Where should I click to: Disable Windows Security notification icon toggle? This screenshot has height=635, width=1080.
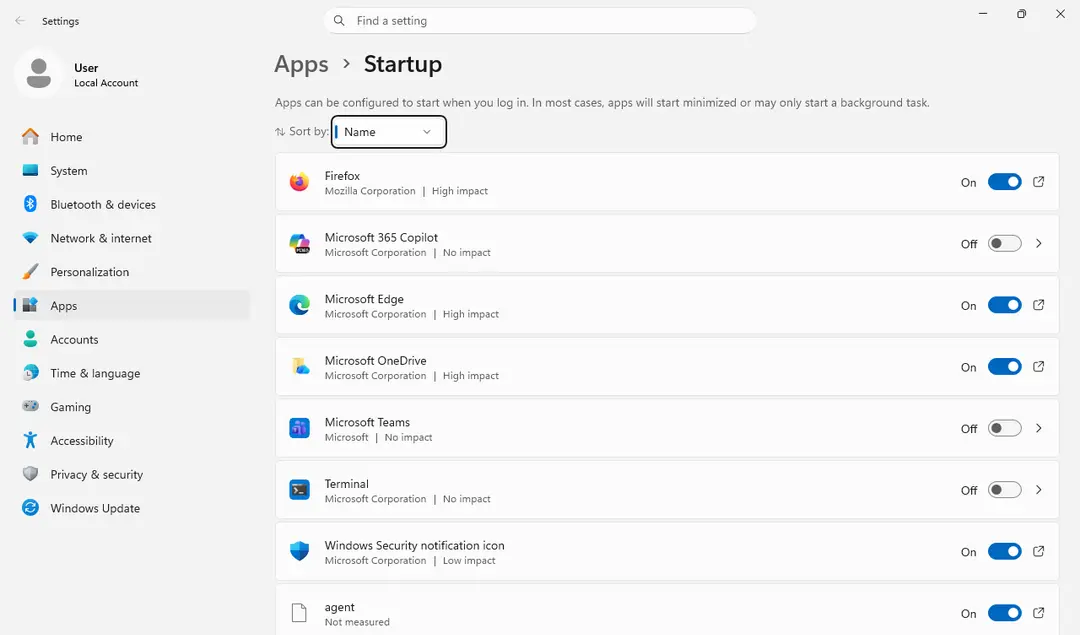(1004, 551)
